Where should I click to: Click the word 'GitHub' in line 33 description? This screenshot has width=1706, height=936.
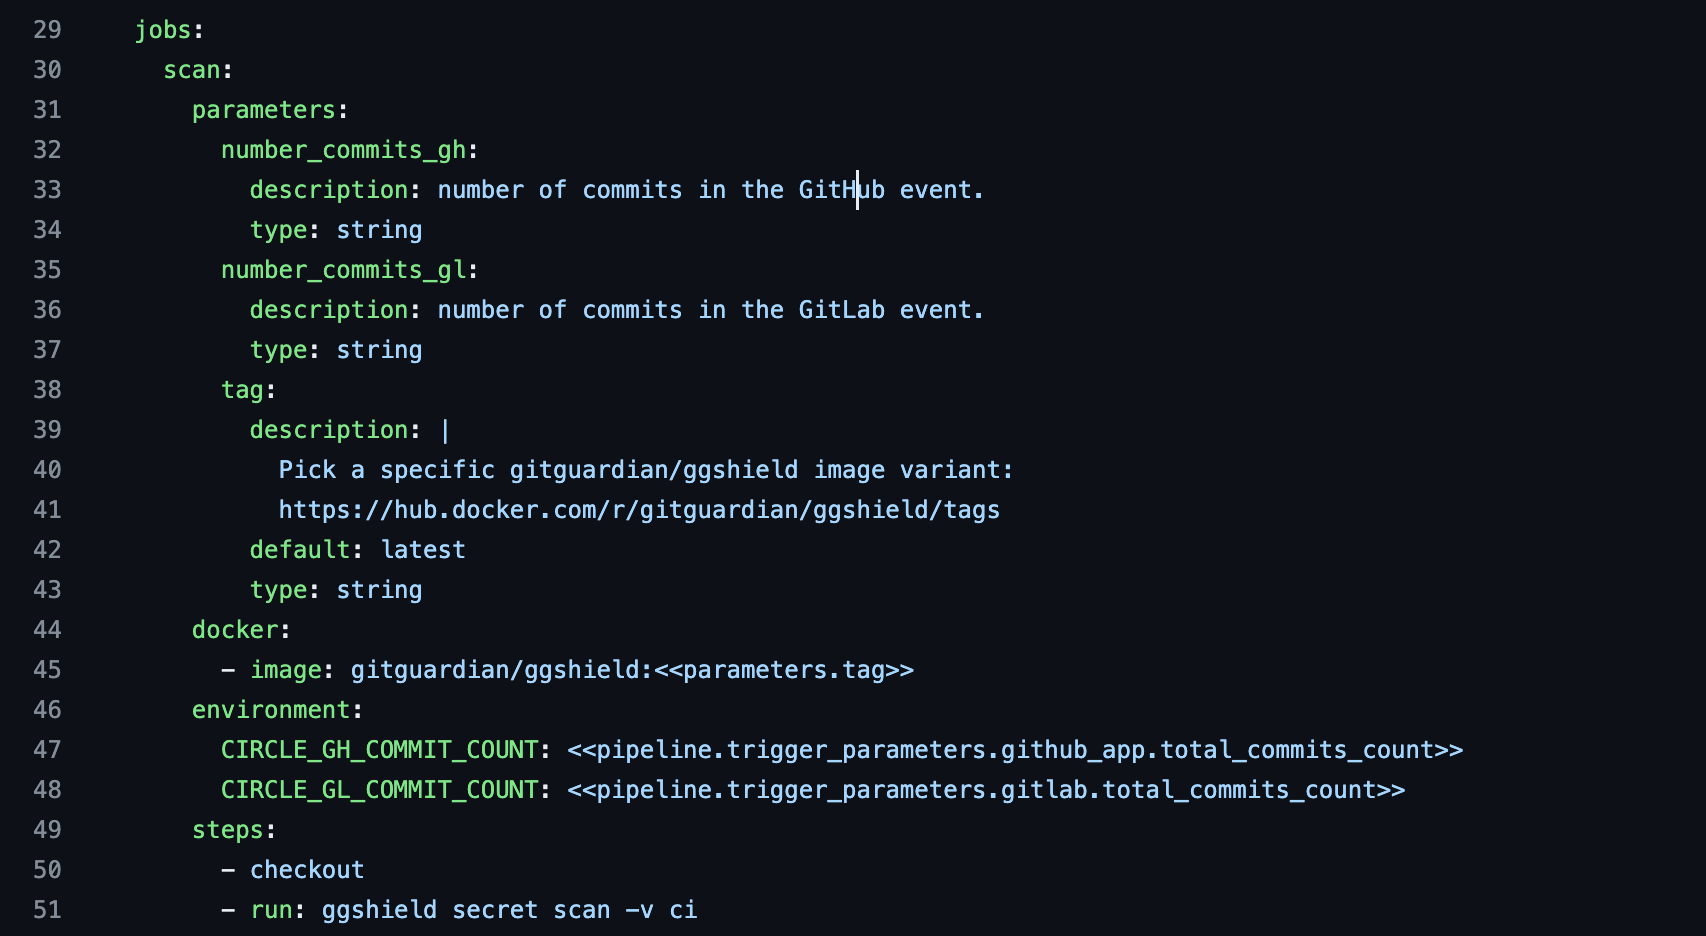pos(842,190)
